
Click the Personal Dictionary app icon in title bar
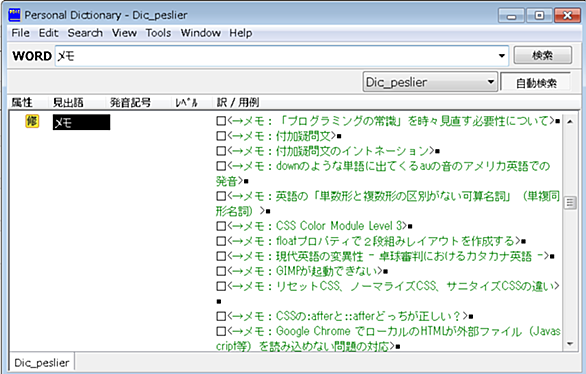(x=15, y=15)
